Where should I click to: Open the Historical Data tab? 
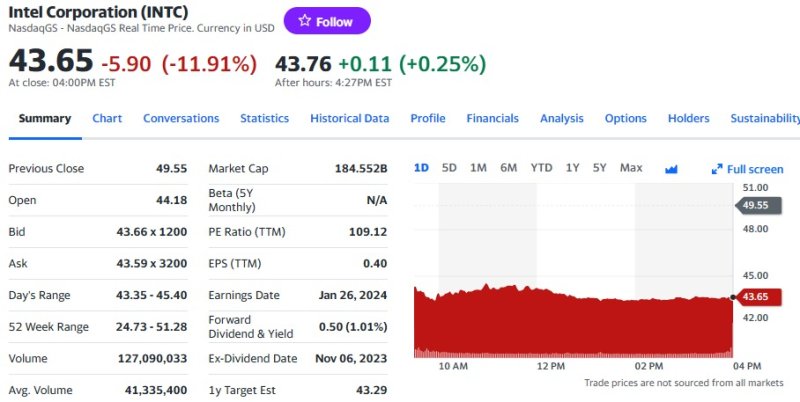click(x=349, y=118)
